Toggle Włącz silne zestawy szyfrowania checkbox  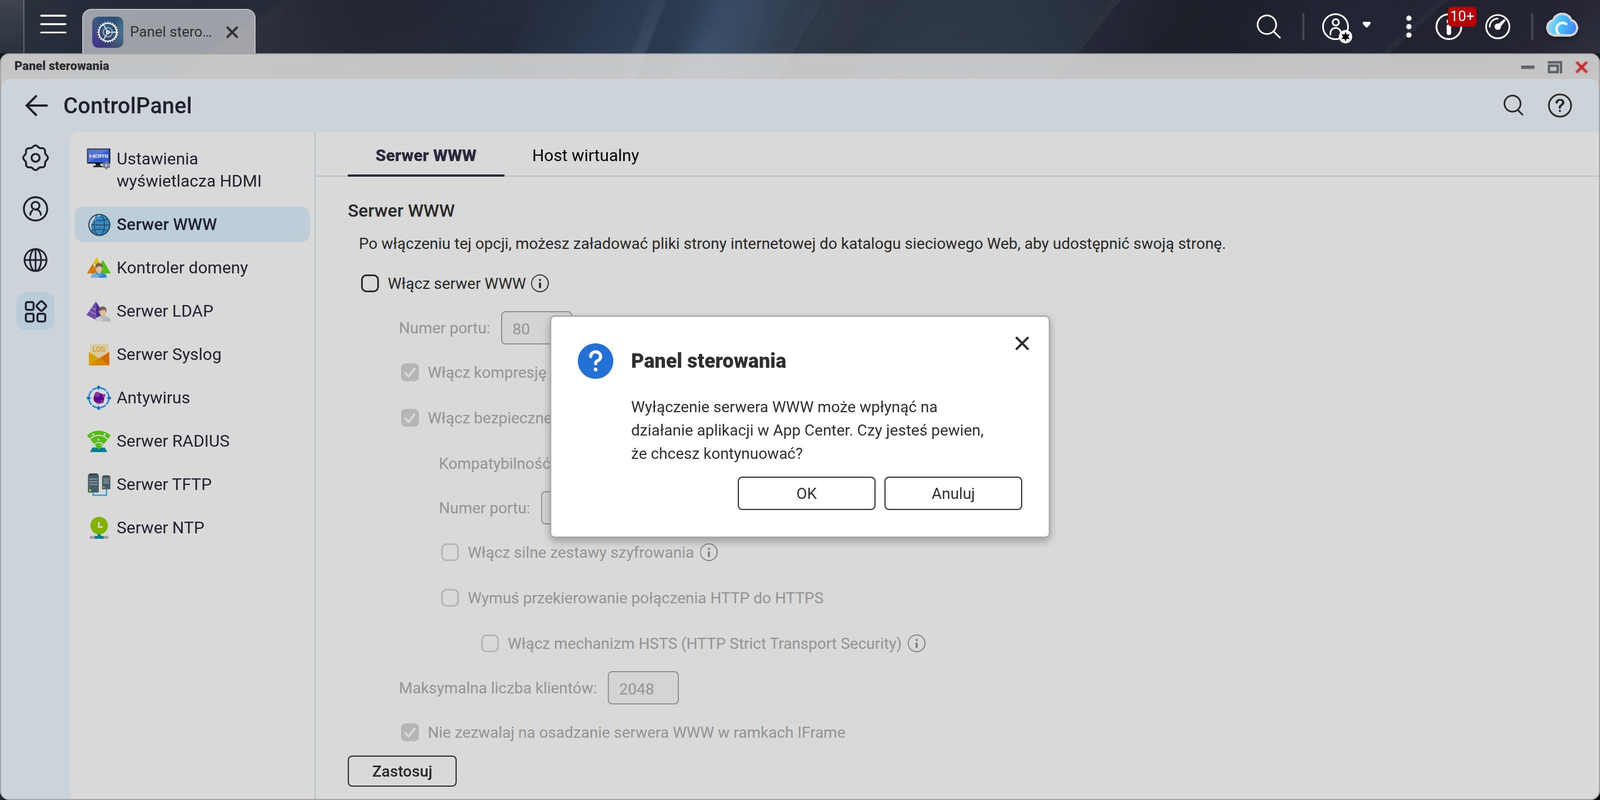coord(450,552)
